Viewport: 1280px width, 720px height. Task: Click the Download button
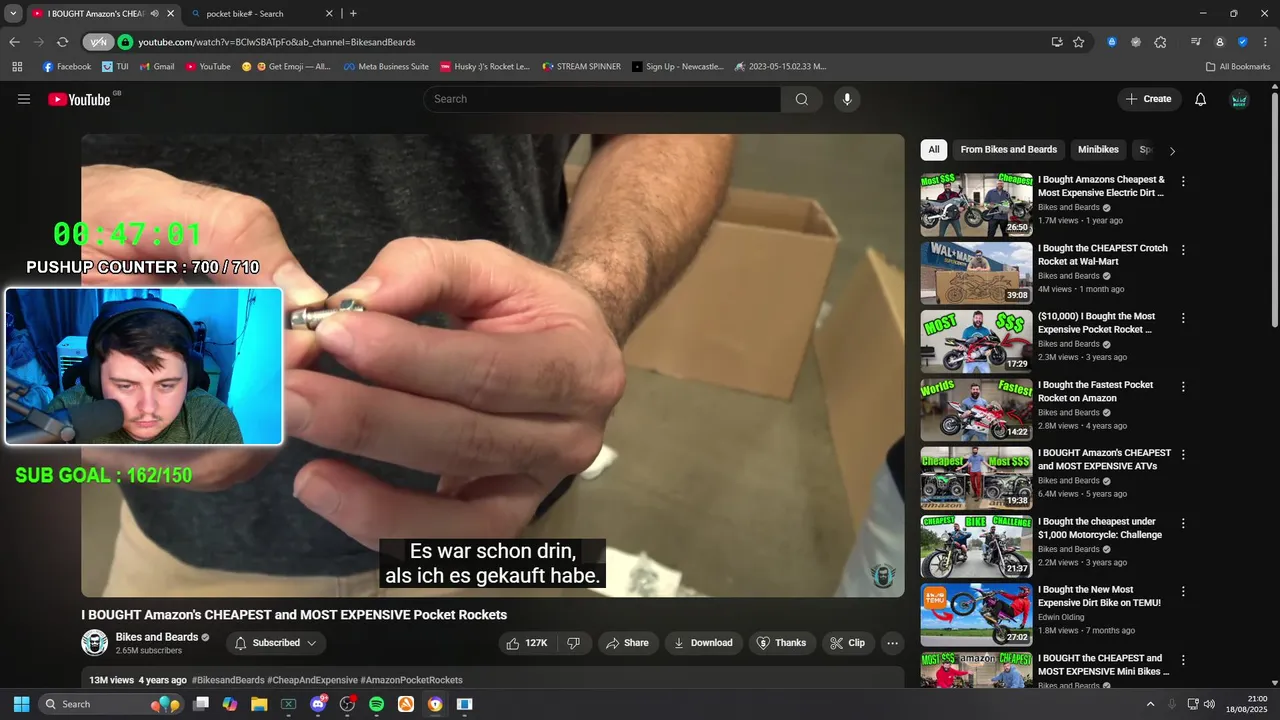coord(704,643)
